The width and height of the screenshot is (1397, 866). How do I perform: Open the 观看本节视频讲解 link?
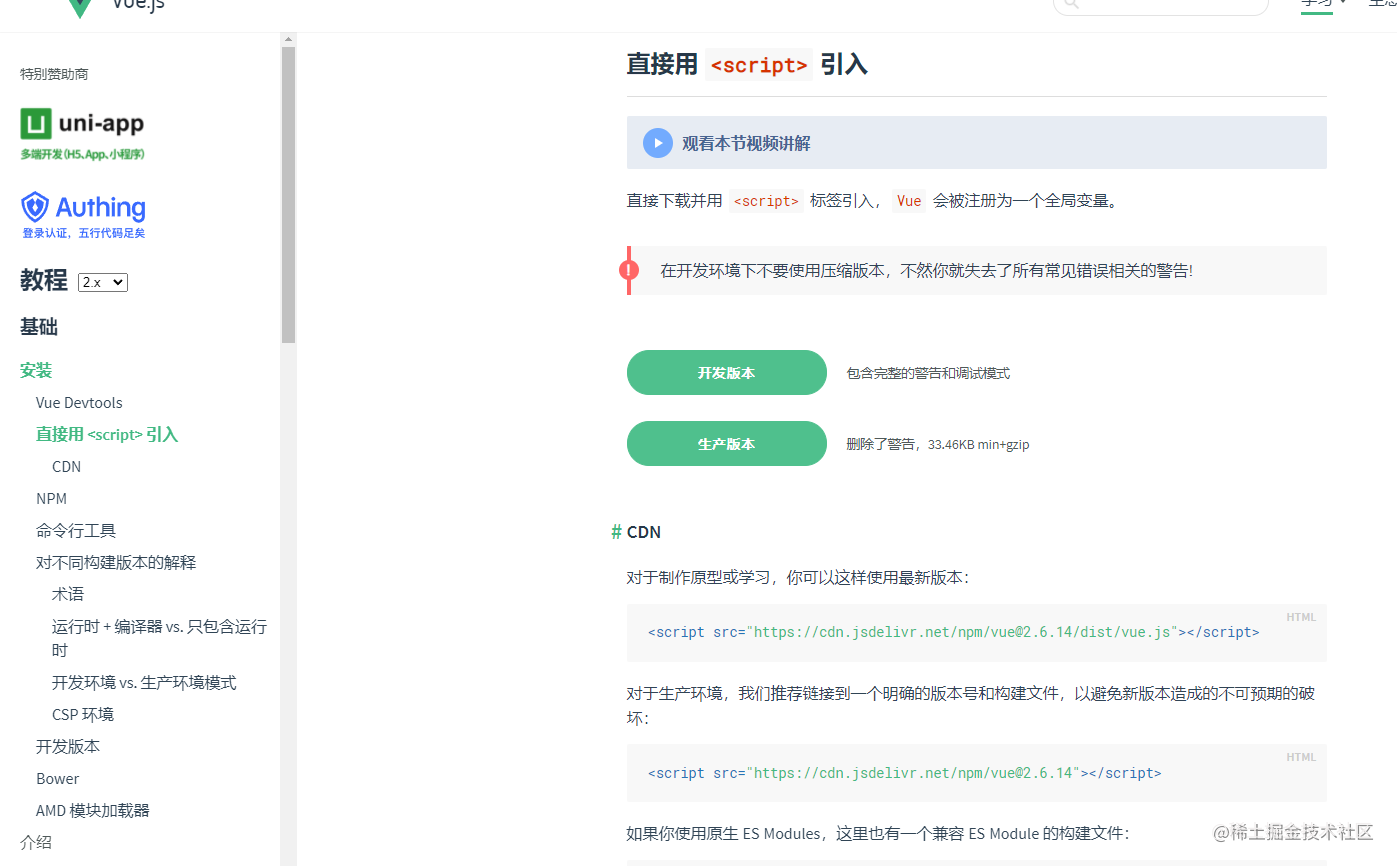[746, 143]
